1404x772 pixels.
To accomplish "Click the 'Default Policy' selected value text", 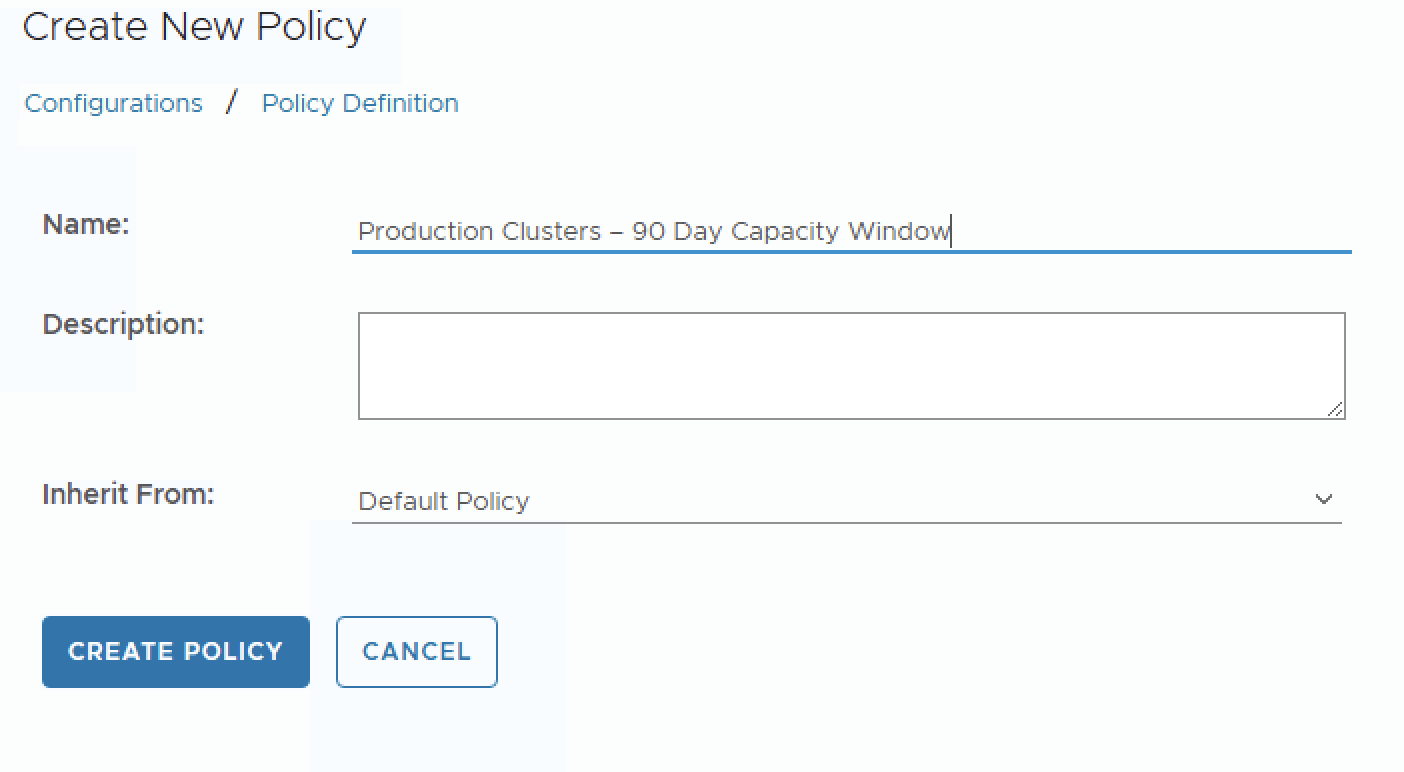I will (443, 501).
